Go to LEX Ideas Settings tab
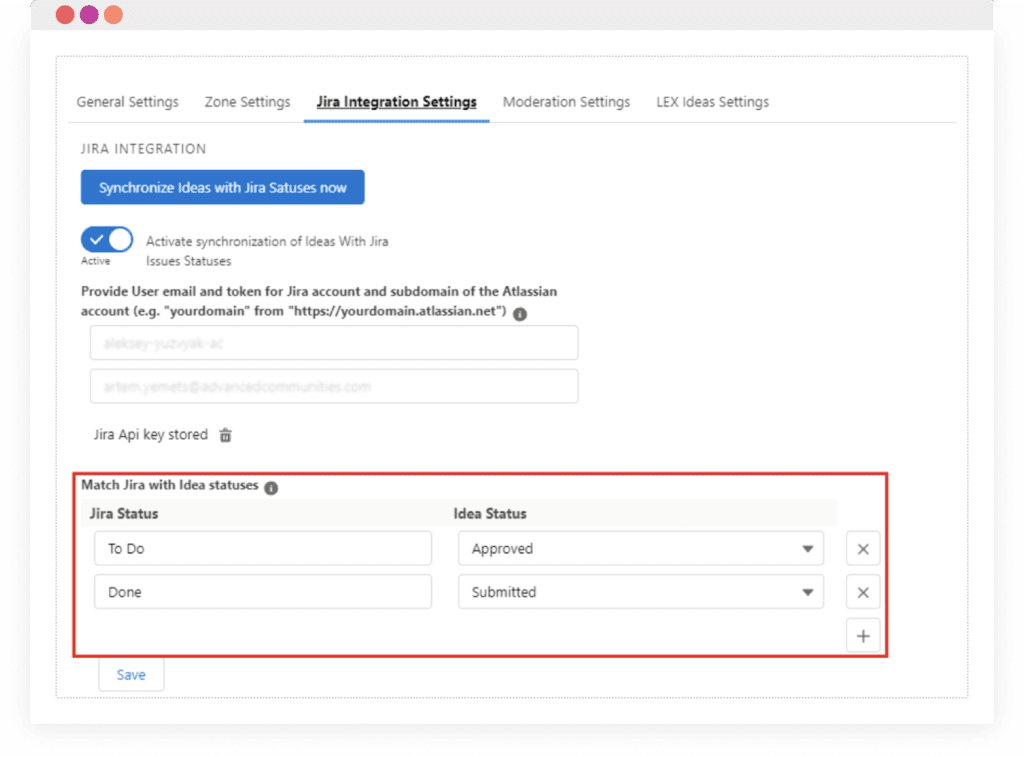The height and width of the screenshot is (757, 1024). click(x=712, y=102)
